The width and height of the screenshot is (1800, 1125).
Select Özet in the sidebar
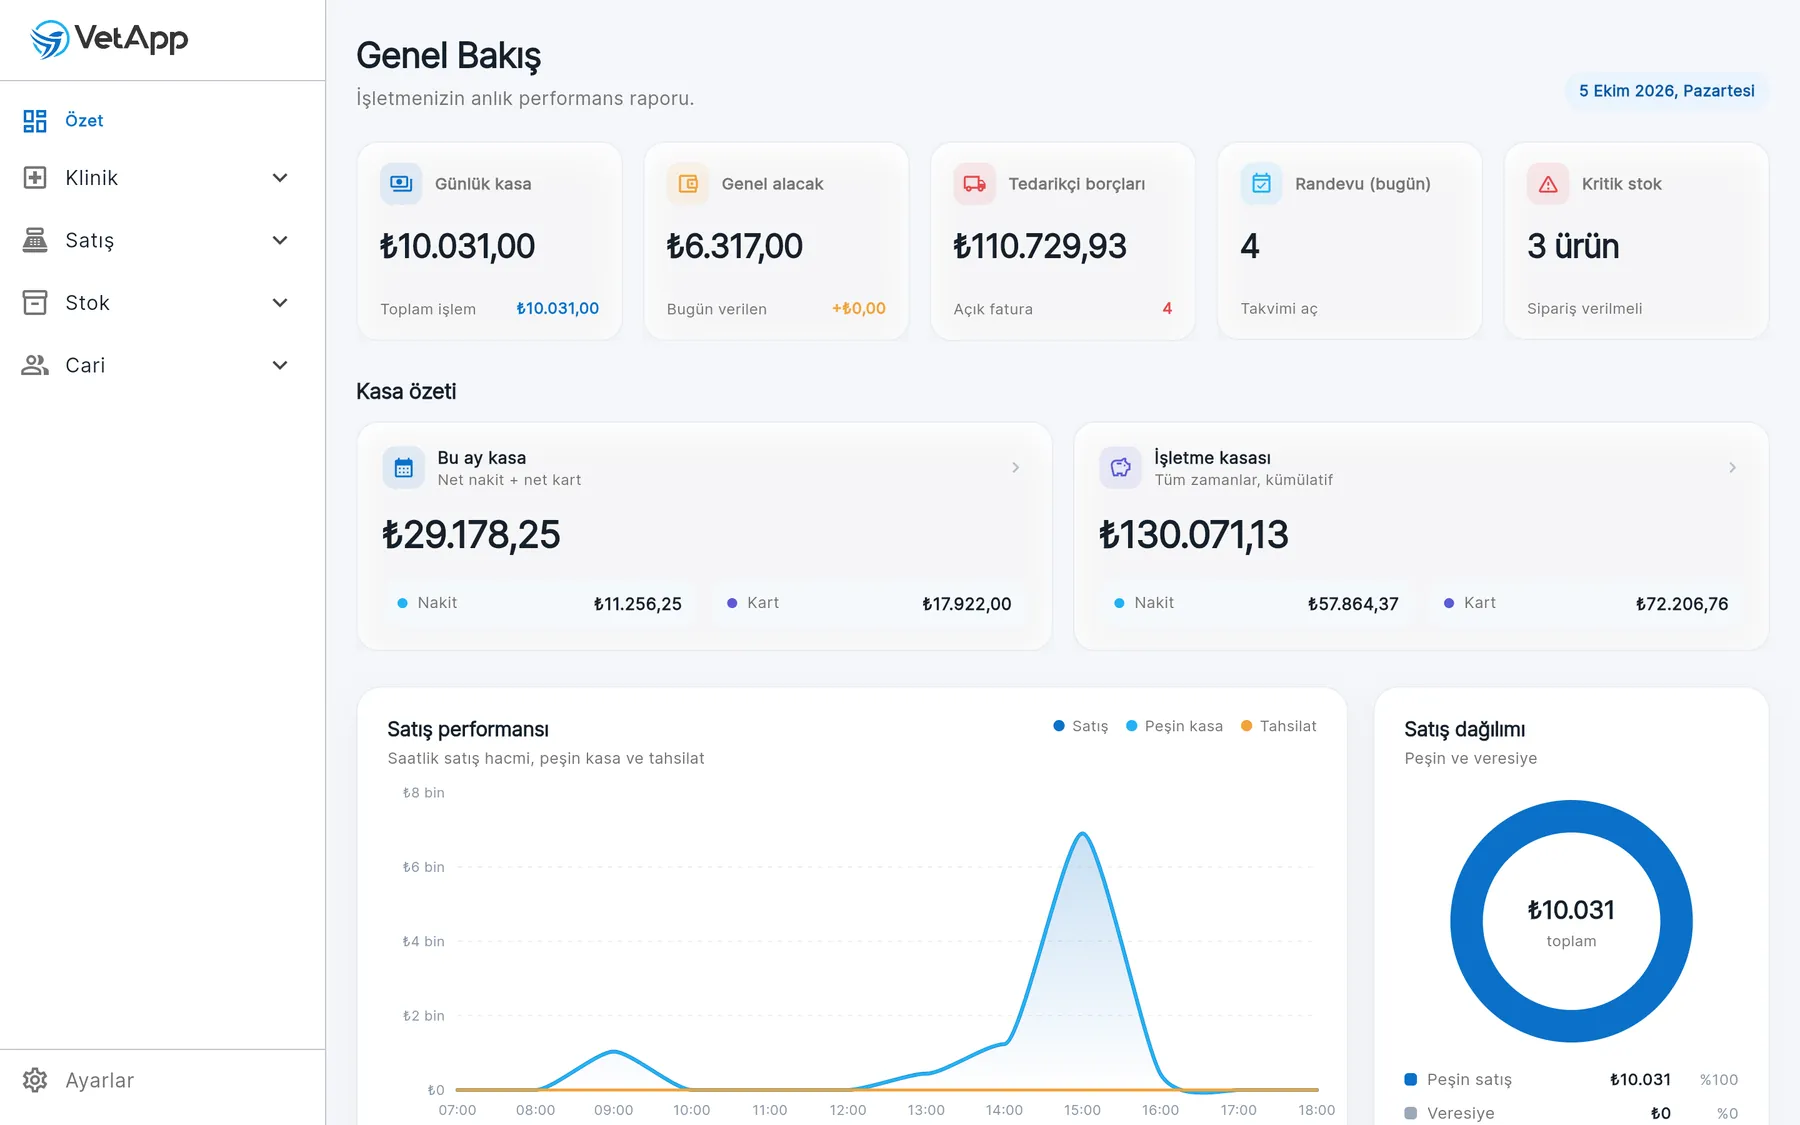[162, 121]
